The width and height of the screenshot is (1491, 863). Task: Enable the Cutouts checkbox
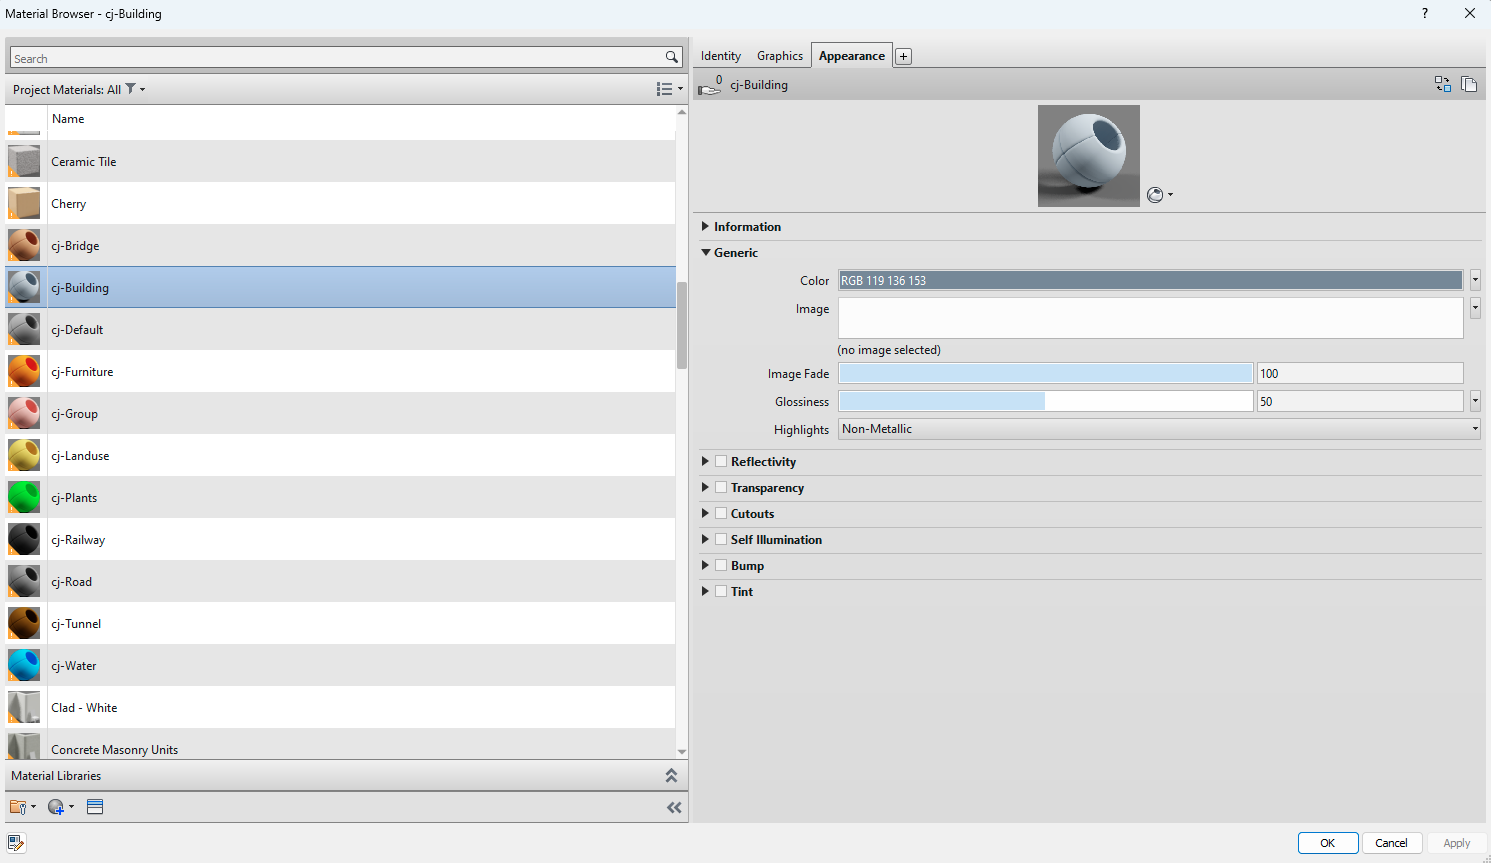(721, 513)
